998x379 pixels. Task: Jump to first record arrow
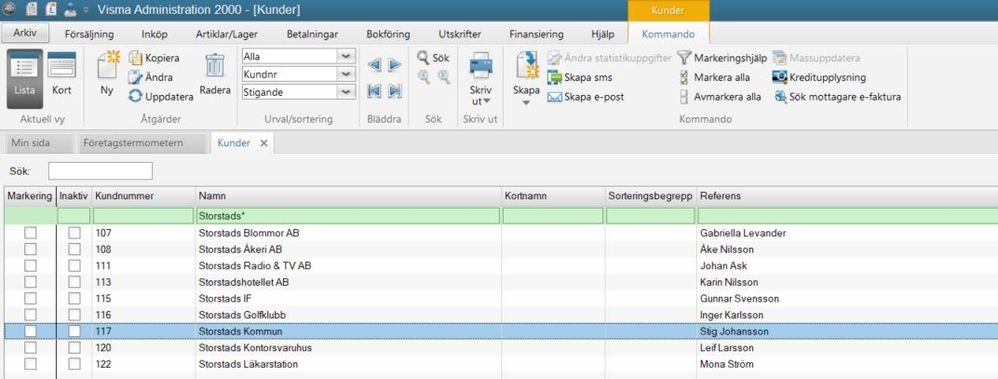374,91
